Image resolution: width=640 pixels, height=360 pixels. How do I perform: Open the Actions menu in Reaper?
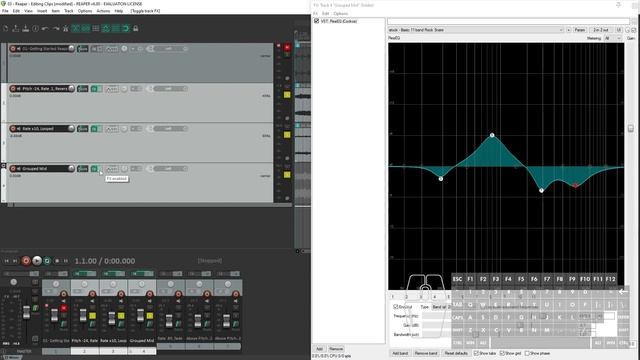103,11
